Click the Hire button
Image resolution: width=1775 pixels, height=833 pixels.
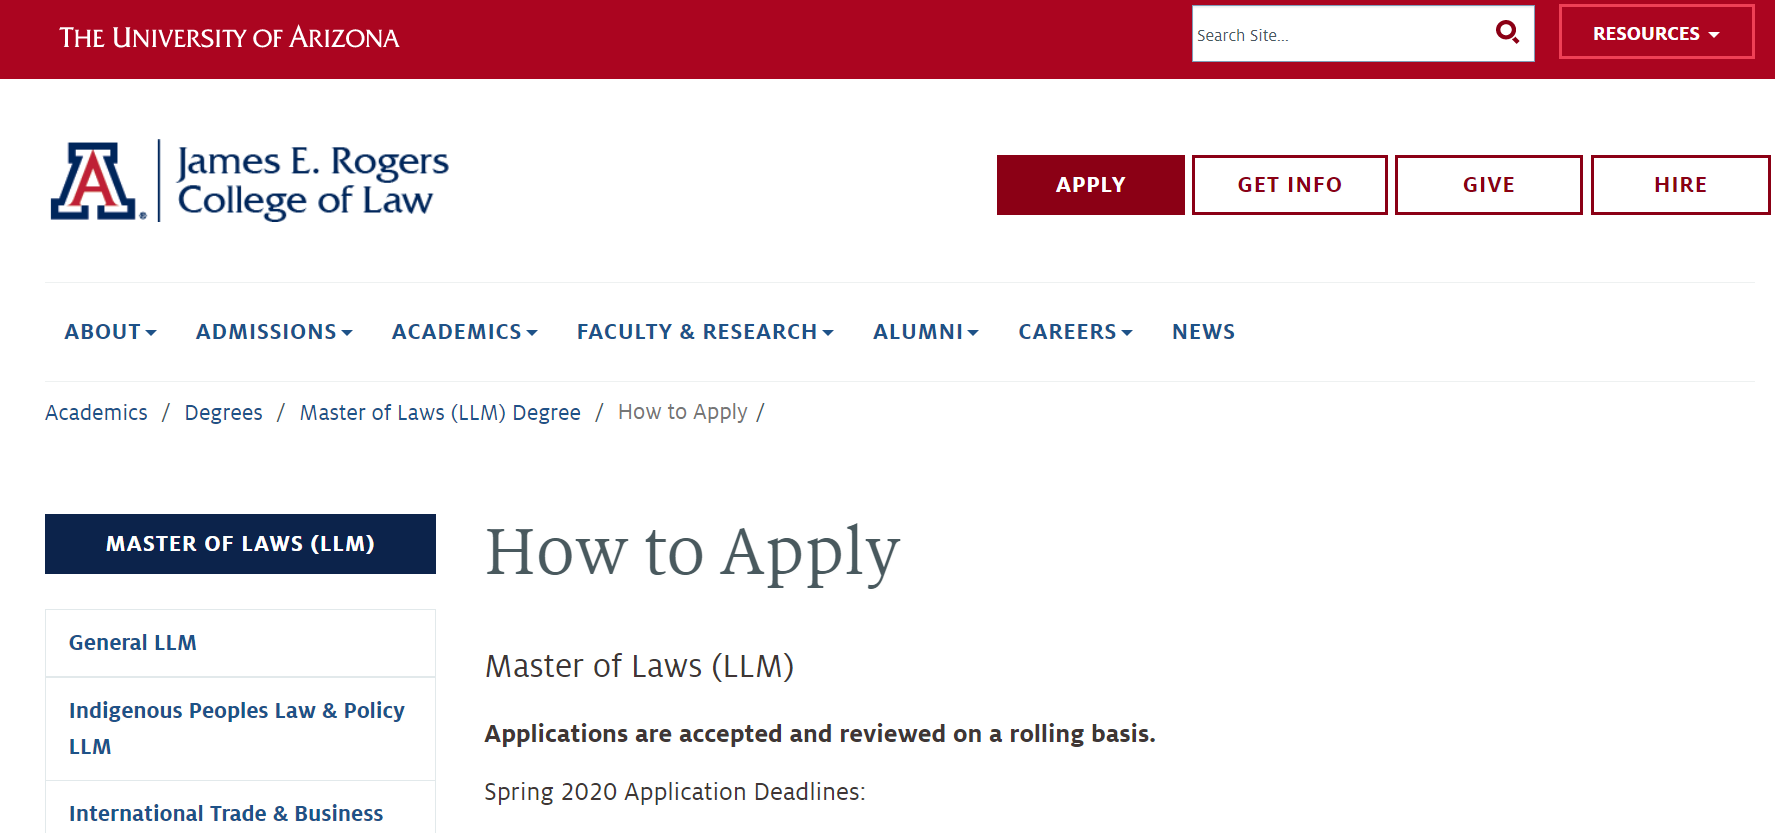[x=1681, y=185]
